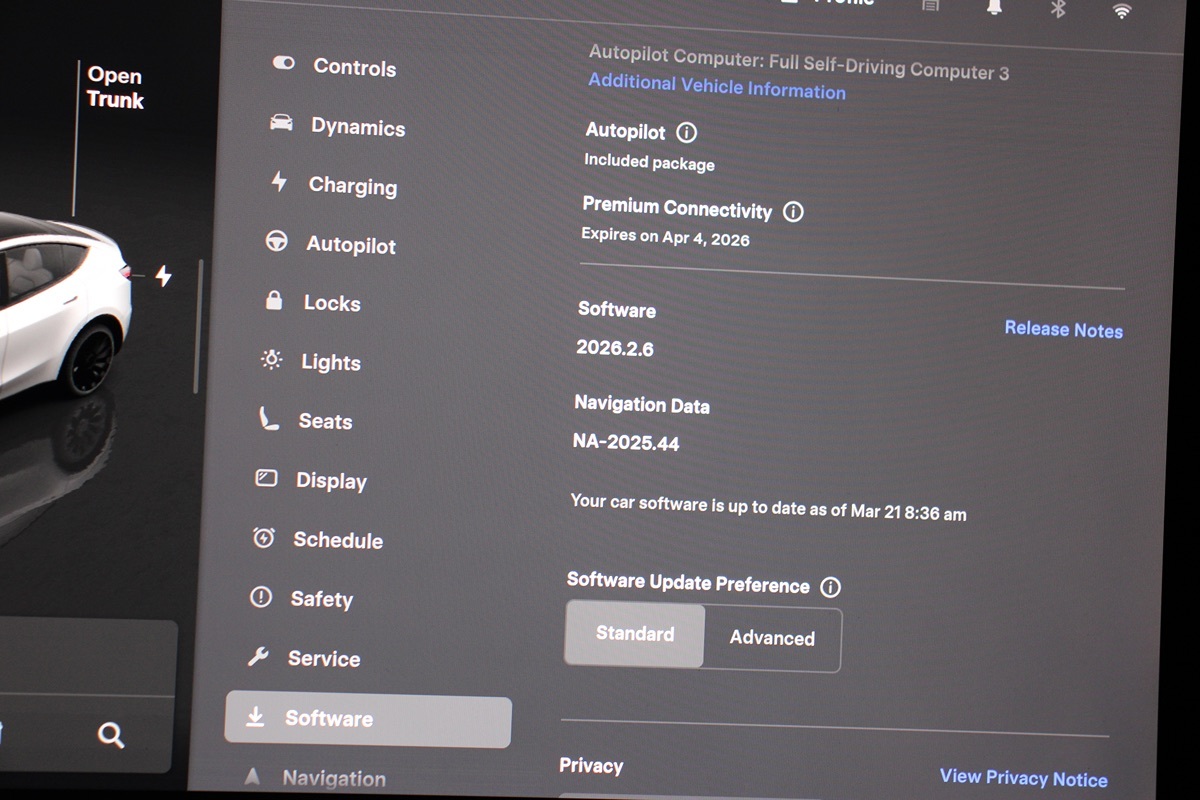The image size is (1200, 800).
Task: Click the Seats seat icon
Action: [268, 418]
